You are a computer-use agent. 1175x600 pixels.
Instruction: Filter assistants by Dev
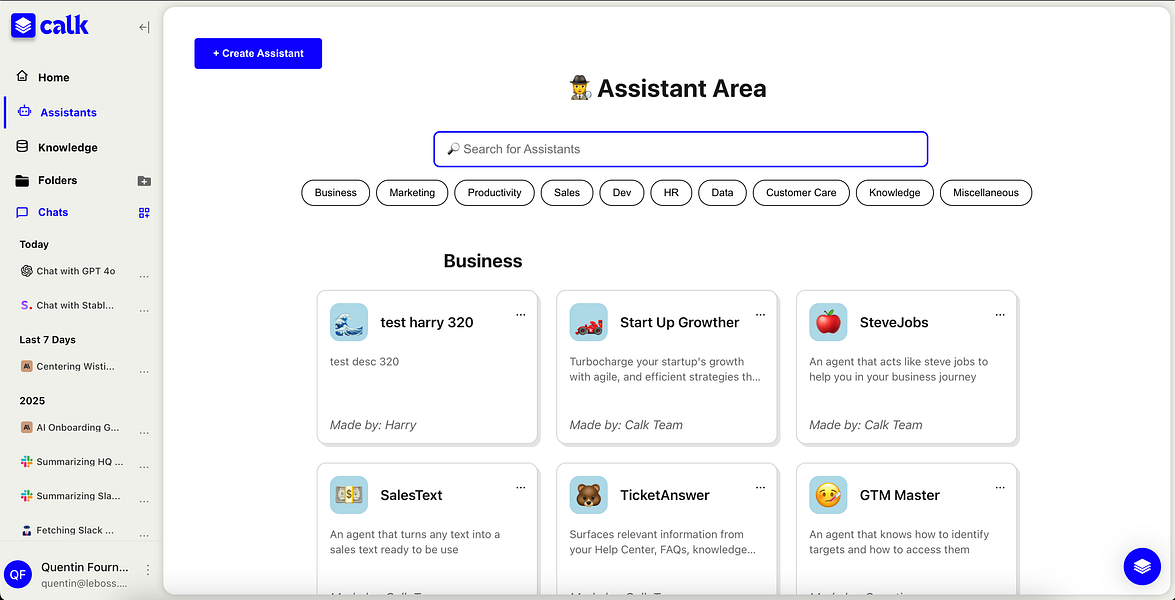(x=622, y=193)
